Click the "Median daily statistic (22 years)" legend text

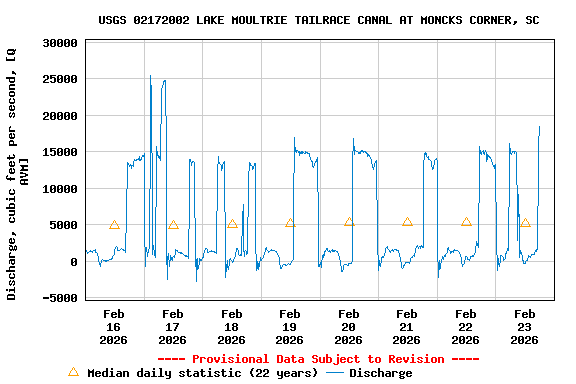pos(202,373)
